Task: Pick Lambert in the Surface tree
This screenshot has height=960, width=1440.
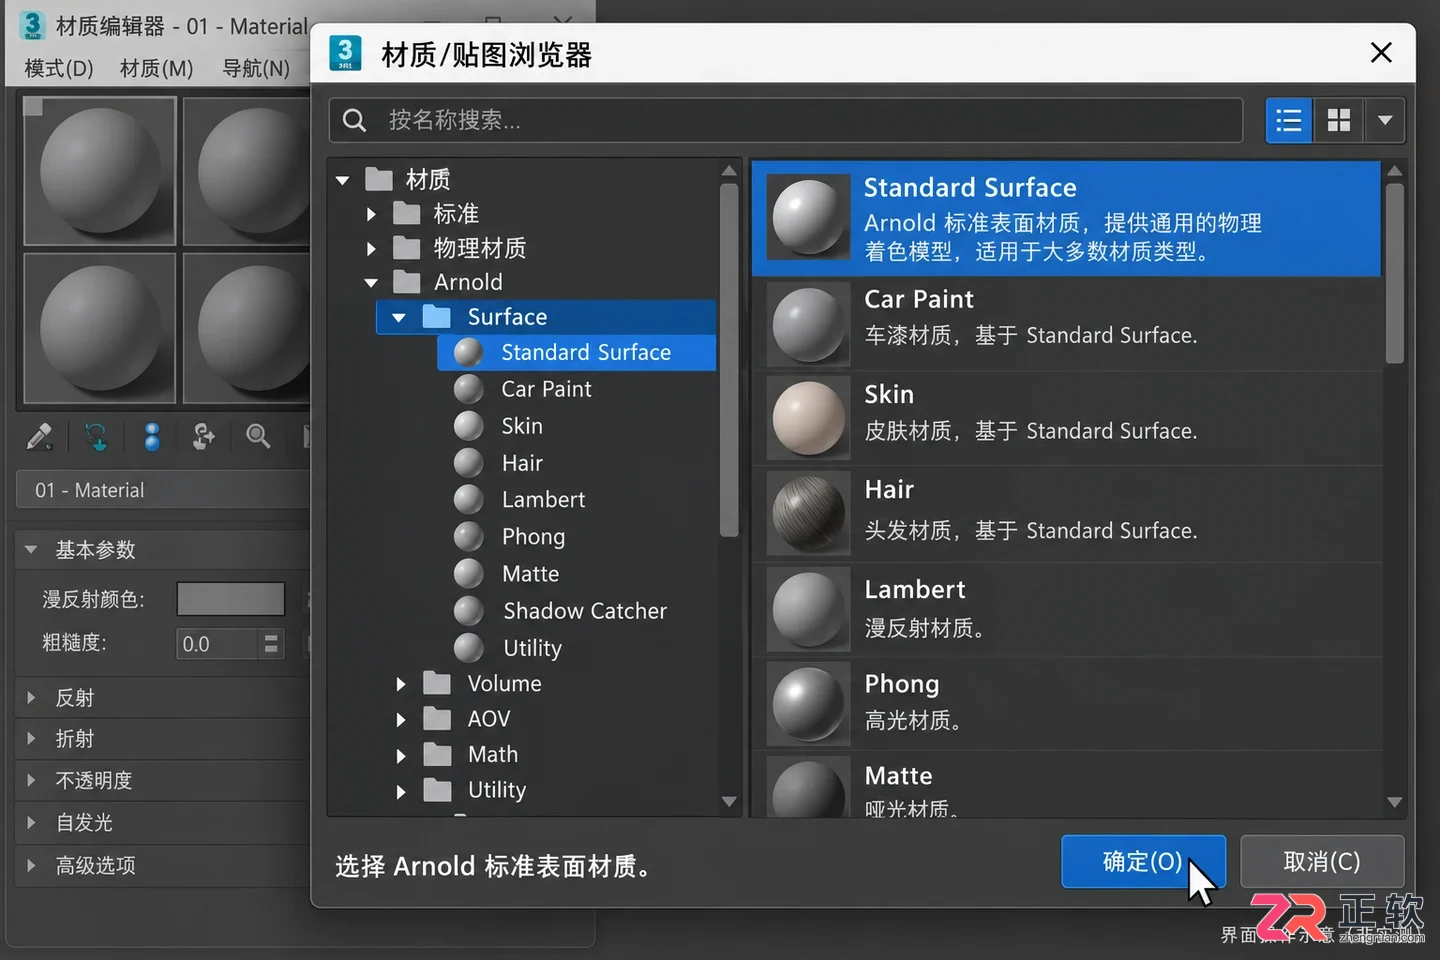Action: point(543,500)
